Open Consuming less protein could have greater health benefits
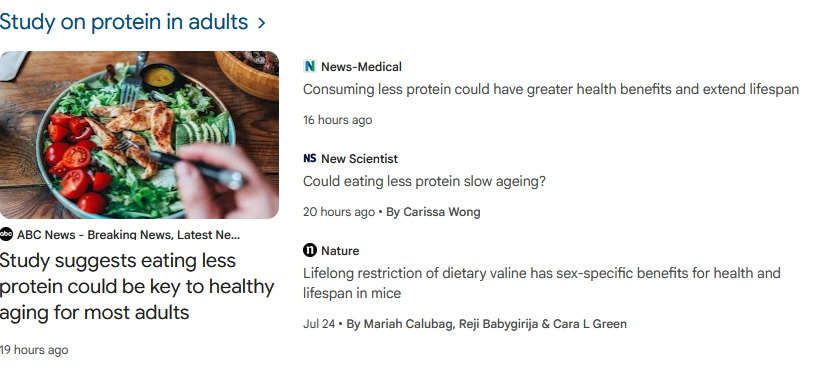The height and width of the screenshot is (370, 822). tap(551, 89)
